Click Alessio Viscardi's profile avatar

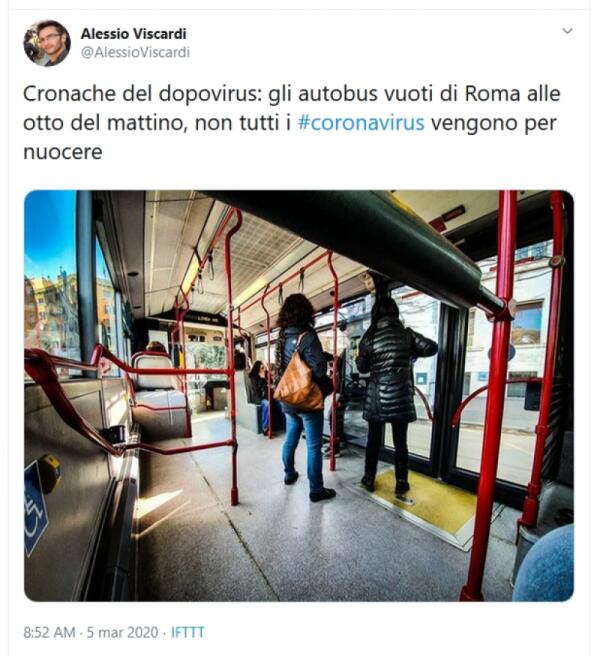[47, 43]
